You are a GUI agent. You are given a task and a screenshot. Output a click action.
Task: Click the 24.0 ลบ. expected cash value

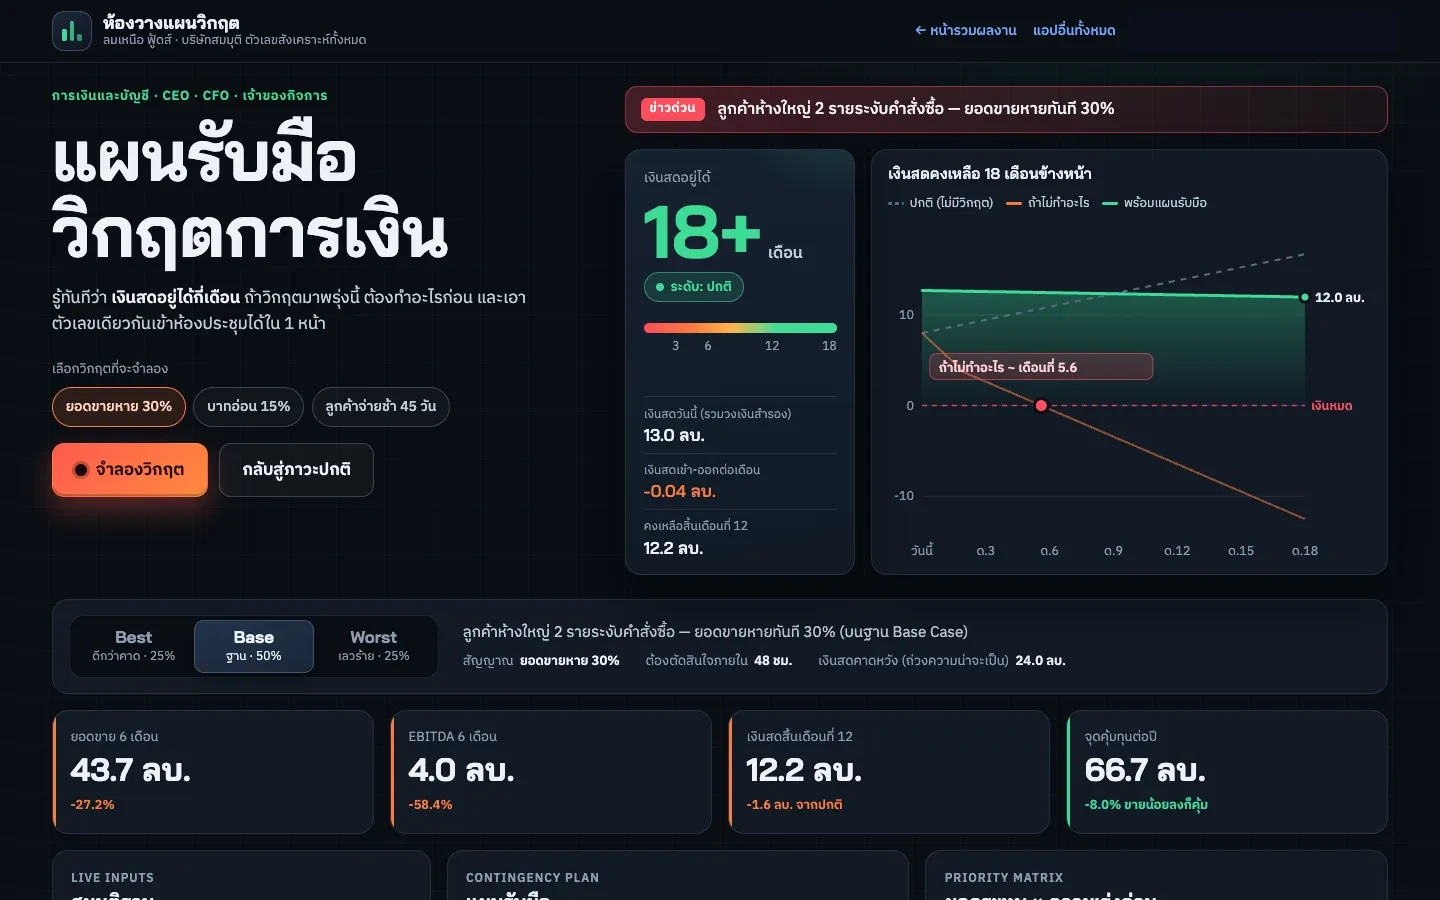coord(1041,661)
